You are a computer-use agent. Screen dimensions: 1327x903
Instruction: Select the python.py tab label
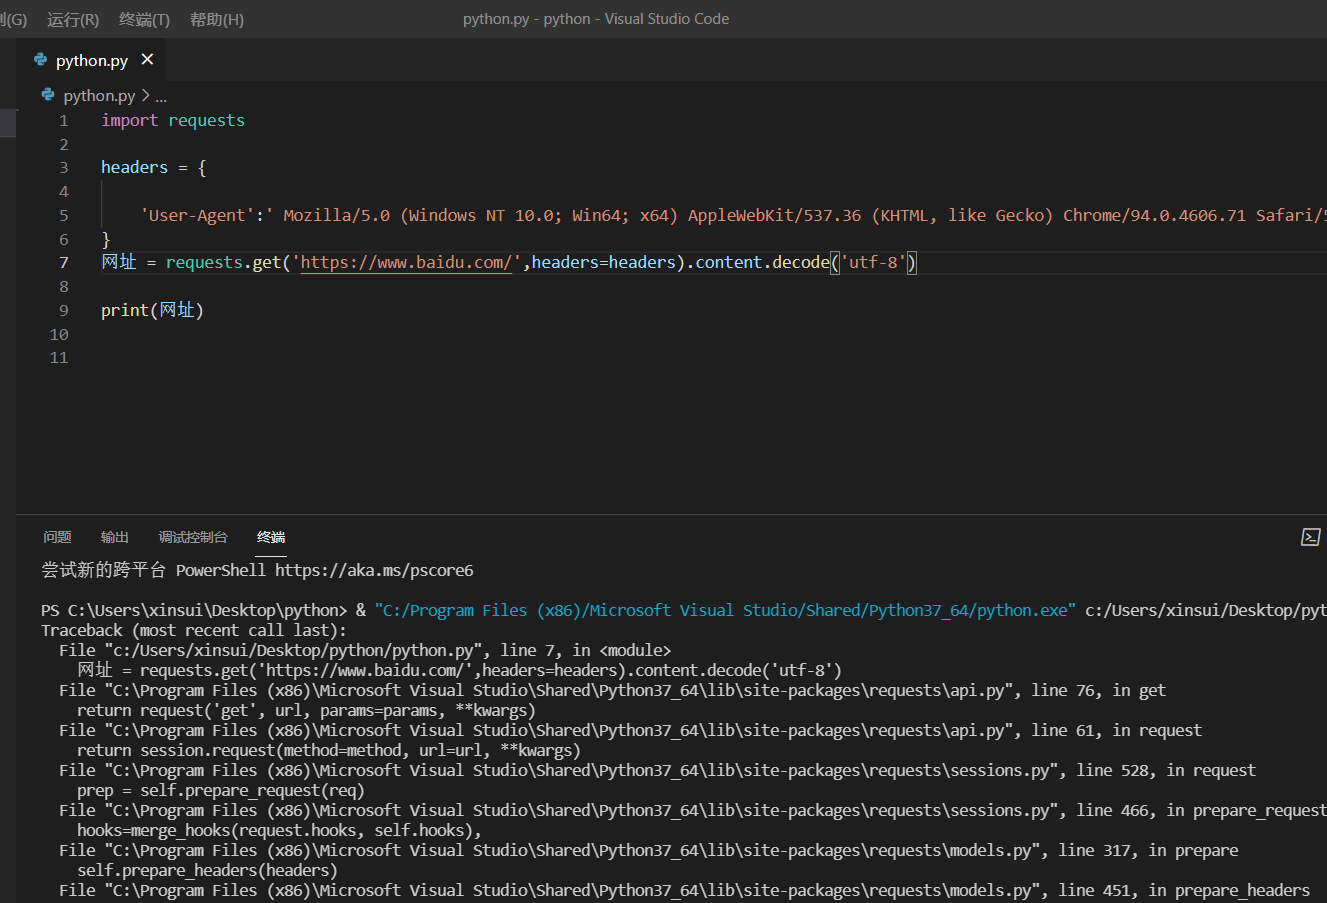(x=92, y=61)
